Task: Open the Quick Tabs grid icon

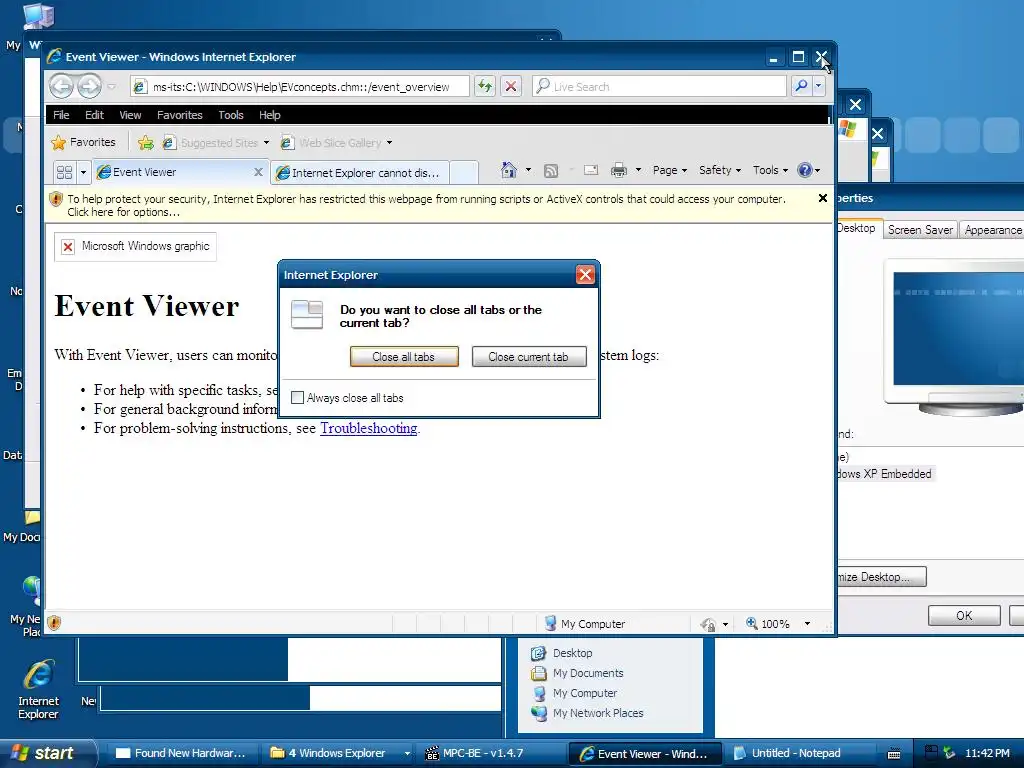Action: click(65, 172)
